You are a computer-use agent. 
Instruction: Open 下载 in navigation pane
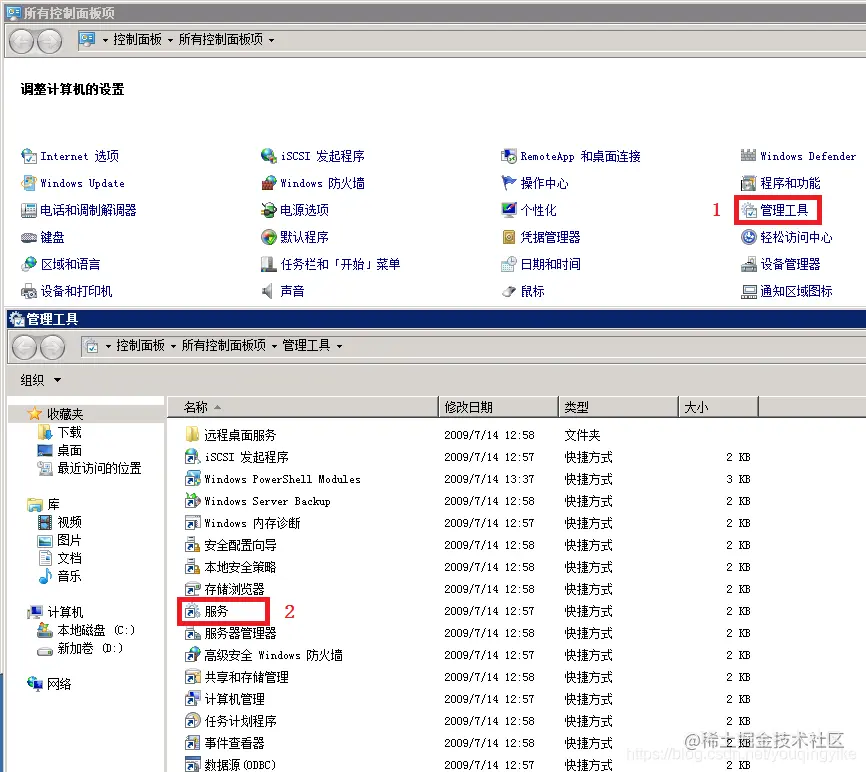click(x=69, y=432)
